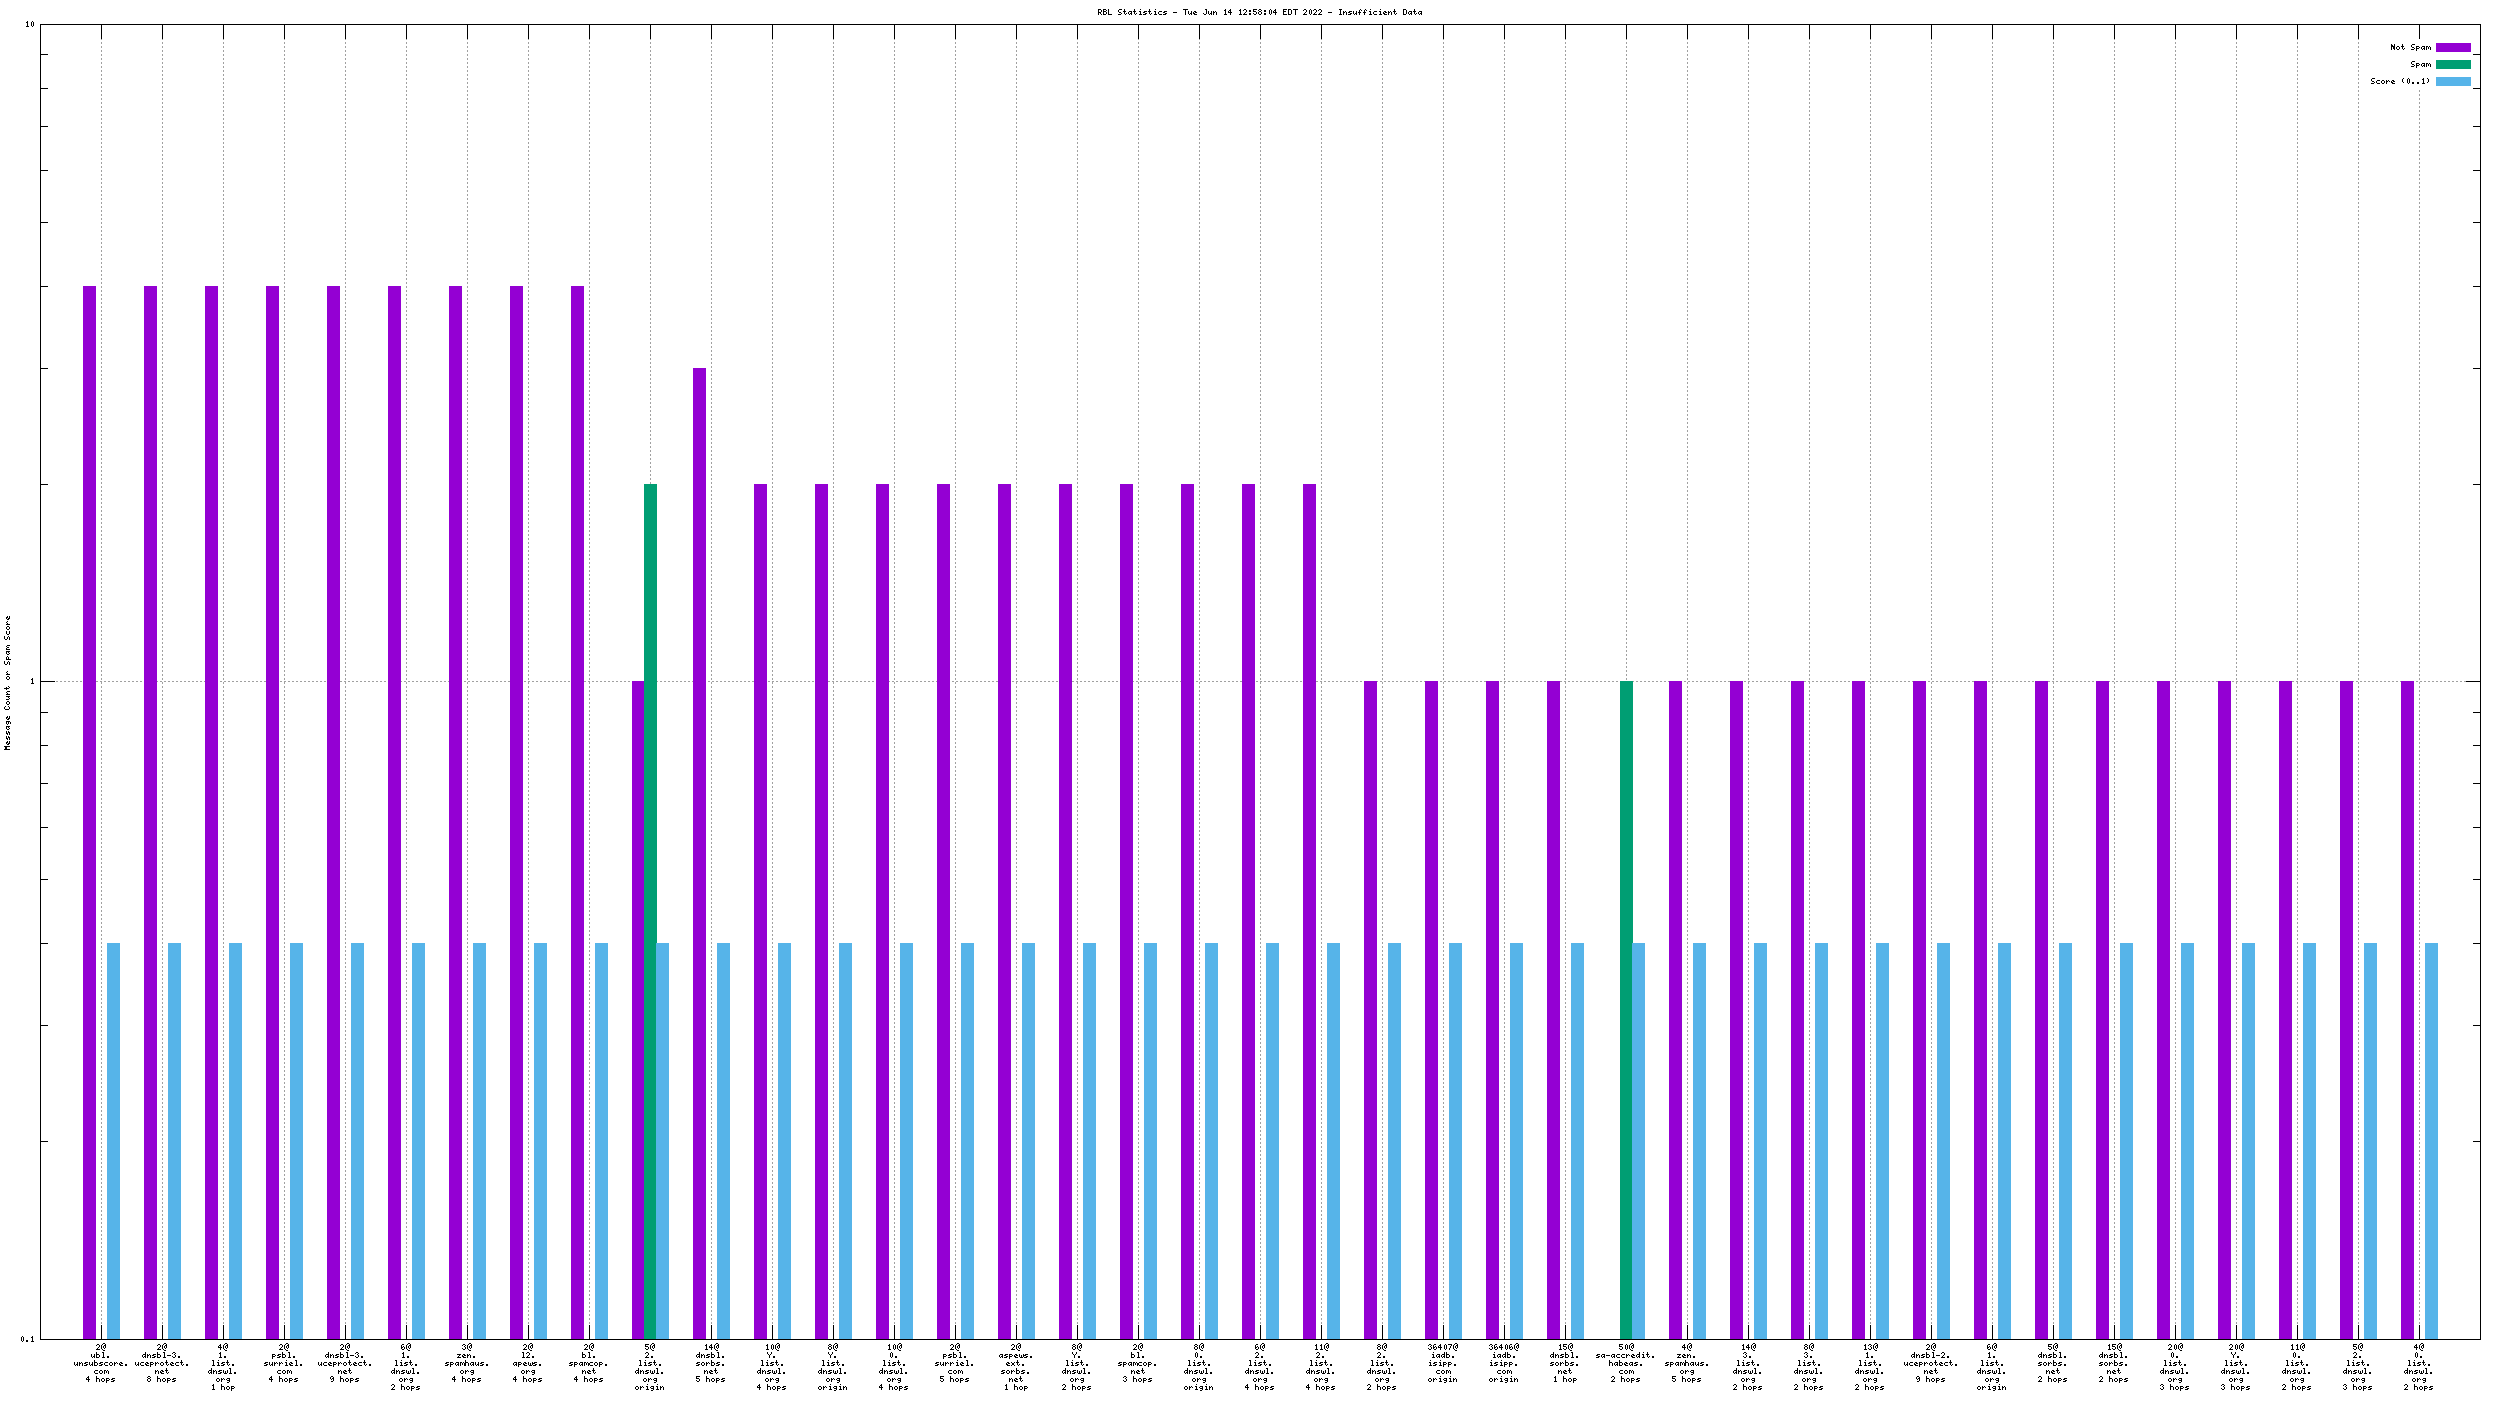Click the green Spam legend swatch
The image size is (2496, 1404).
click(x=2452, y=64)
